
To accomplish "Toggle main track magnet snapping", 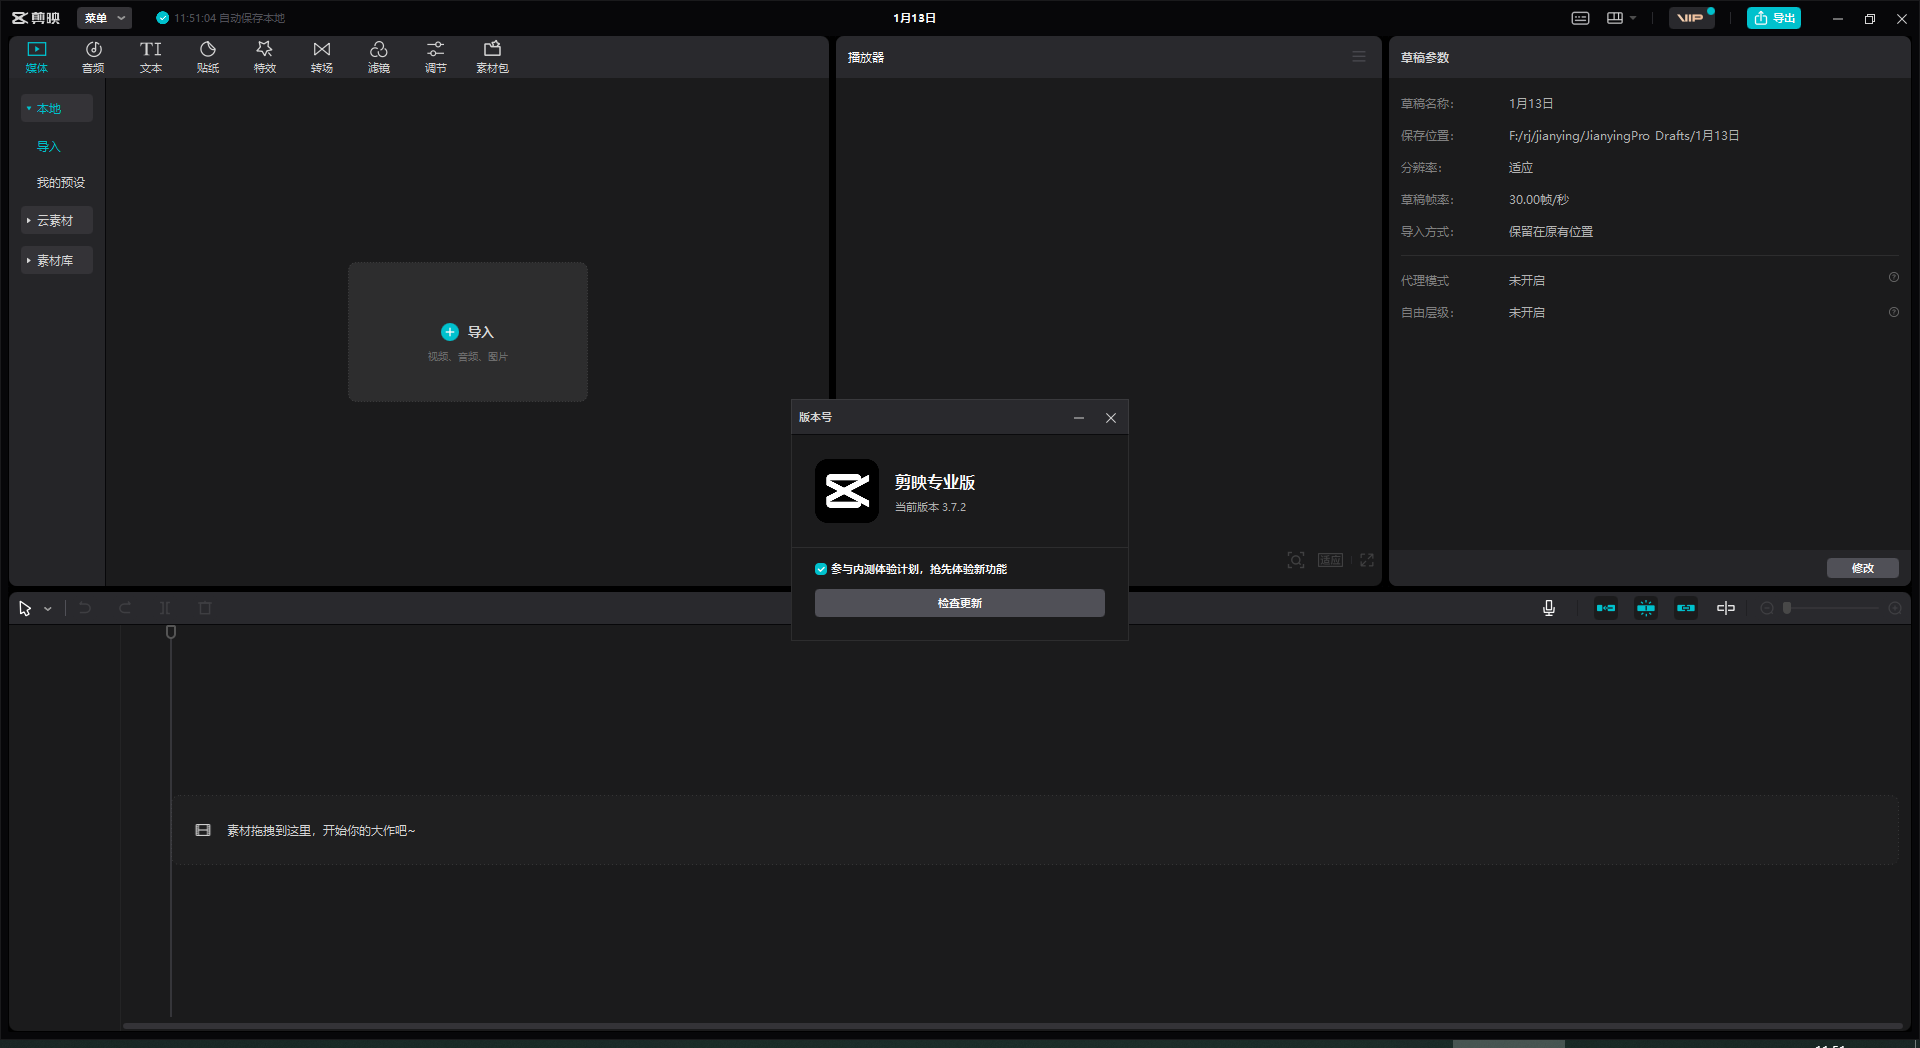I will click(x=1606, y=608).
